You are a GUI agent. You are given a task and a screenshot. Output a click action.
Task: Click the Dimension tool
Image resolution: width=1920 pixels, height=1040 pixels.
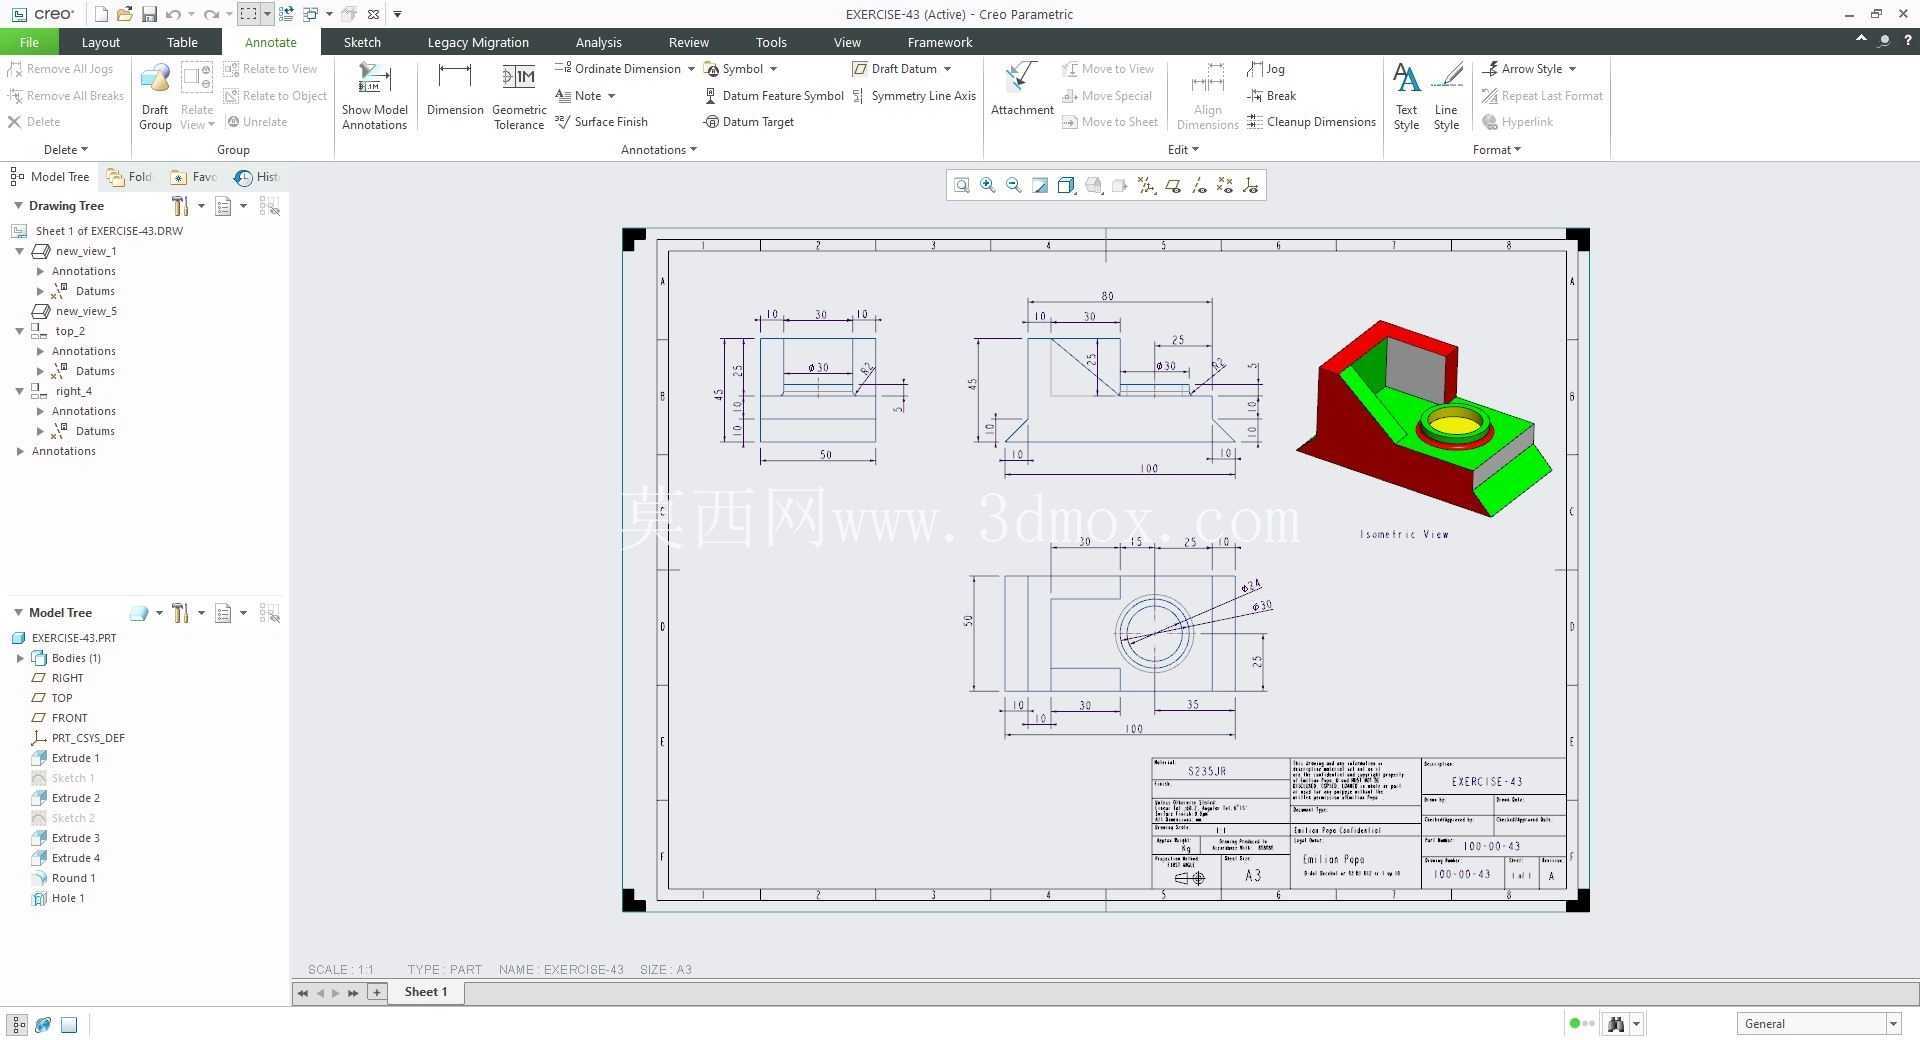tap(455, 90)
